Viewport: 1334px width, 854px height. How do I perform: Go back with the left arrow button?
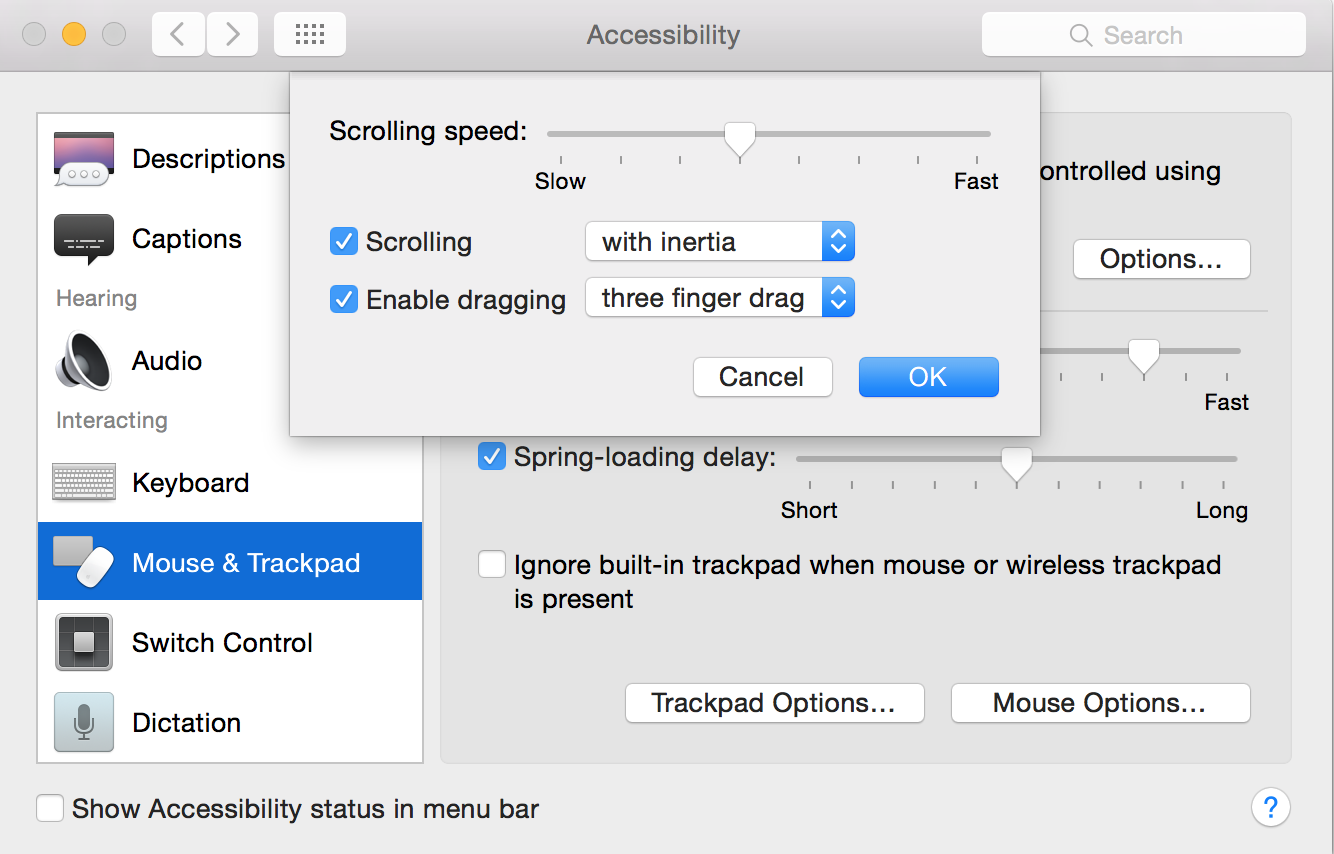point(178,35)
